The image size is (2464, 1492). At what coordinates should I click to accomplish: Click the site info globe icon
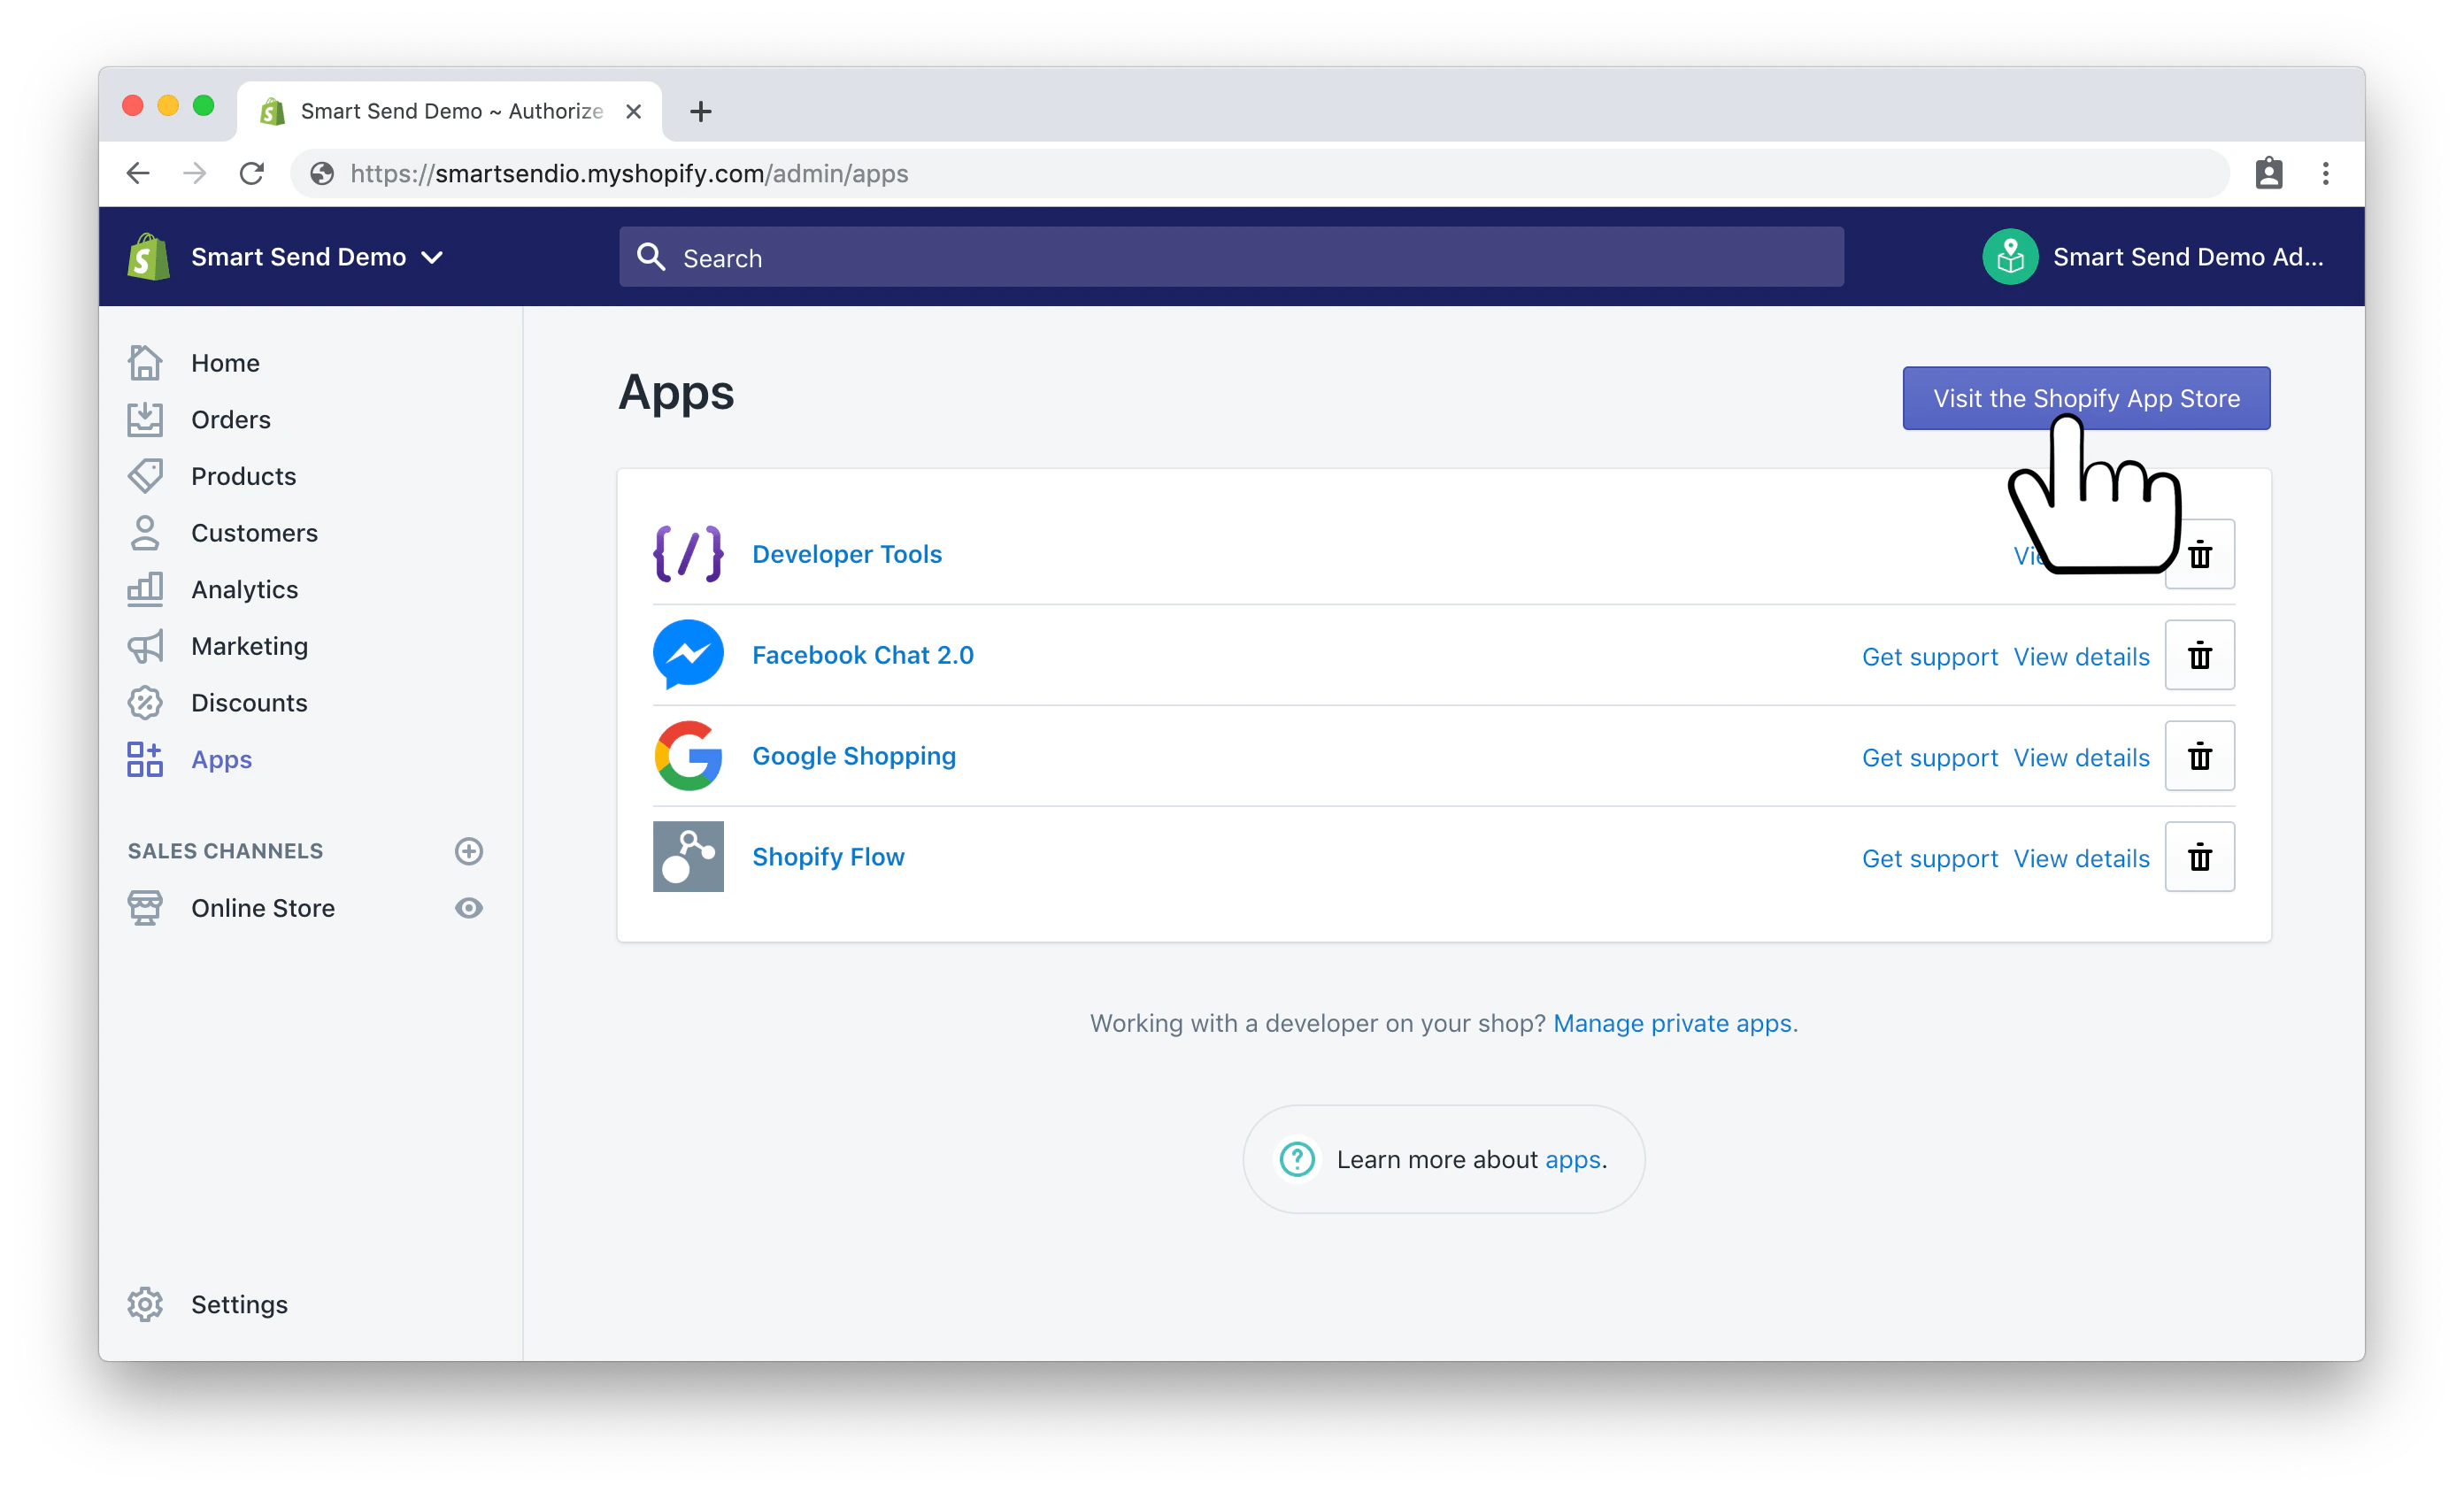pyautogui.click(x=322, y=173)
